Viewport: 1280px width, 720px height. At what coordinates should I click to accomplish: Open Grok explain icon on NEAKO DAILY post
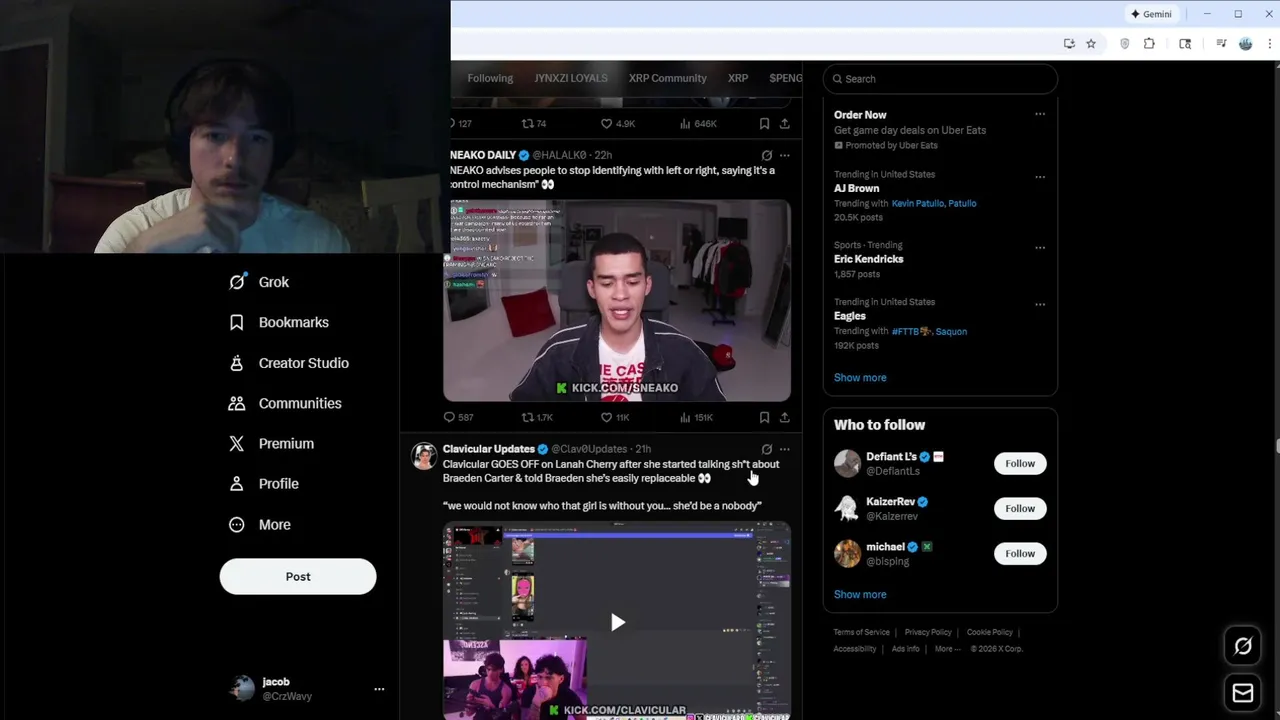767,155
